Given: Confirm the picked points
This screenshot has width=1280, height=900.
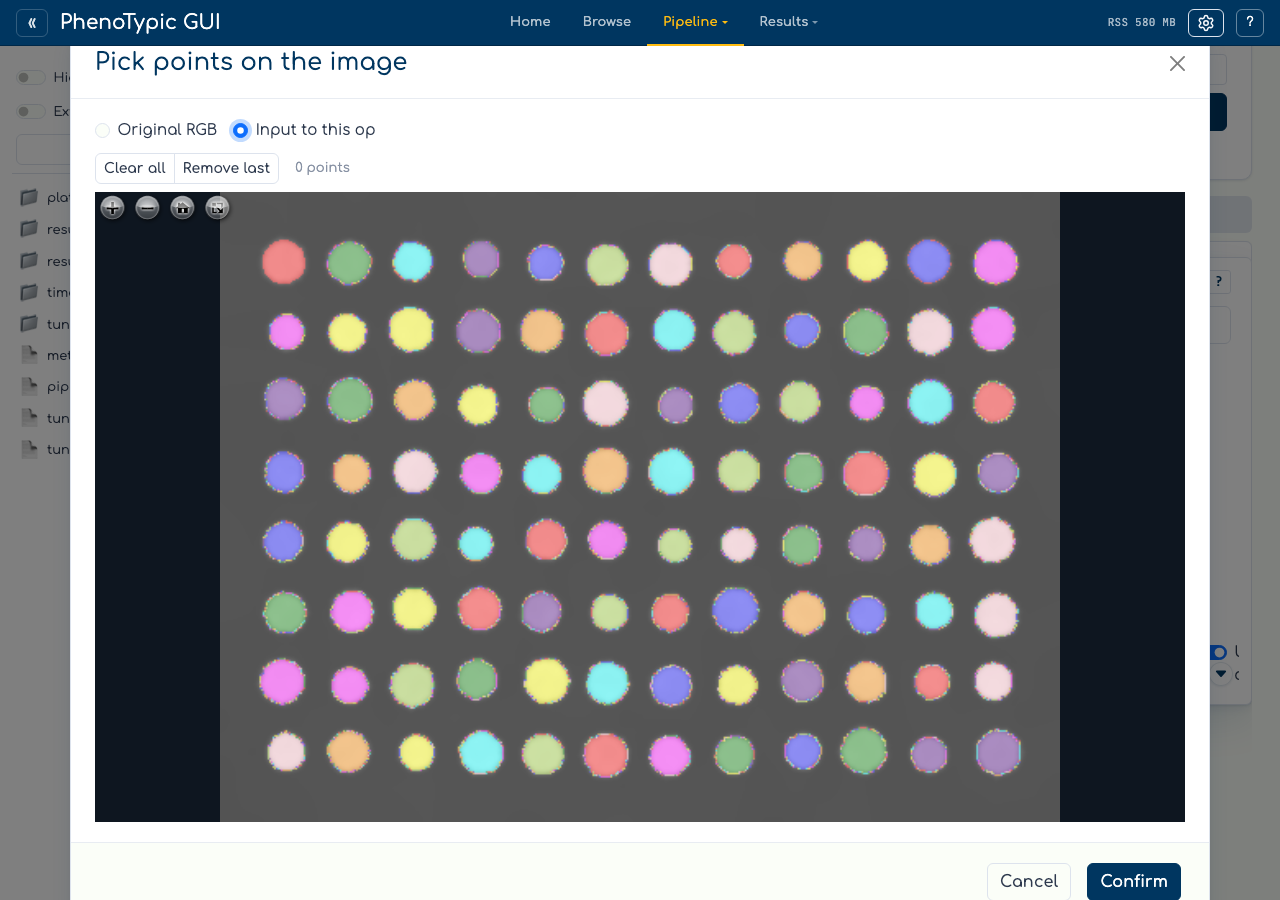Looking at the screenshot, I should pyautogui.click(x=1134, y=881).
